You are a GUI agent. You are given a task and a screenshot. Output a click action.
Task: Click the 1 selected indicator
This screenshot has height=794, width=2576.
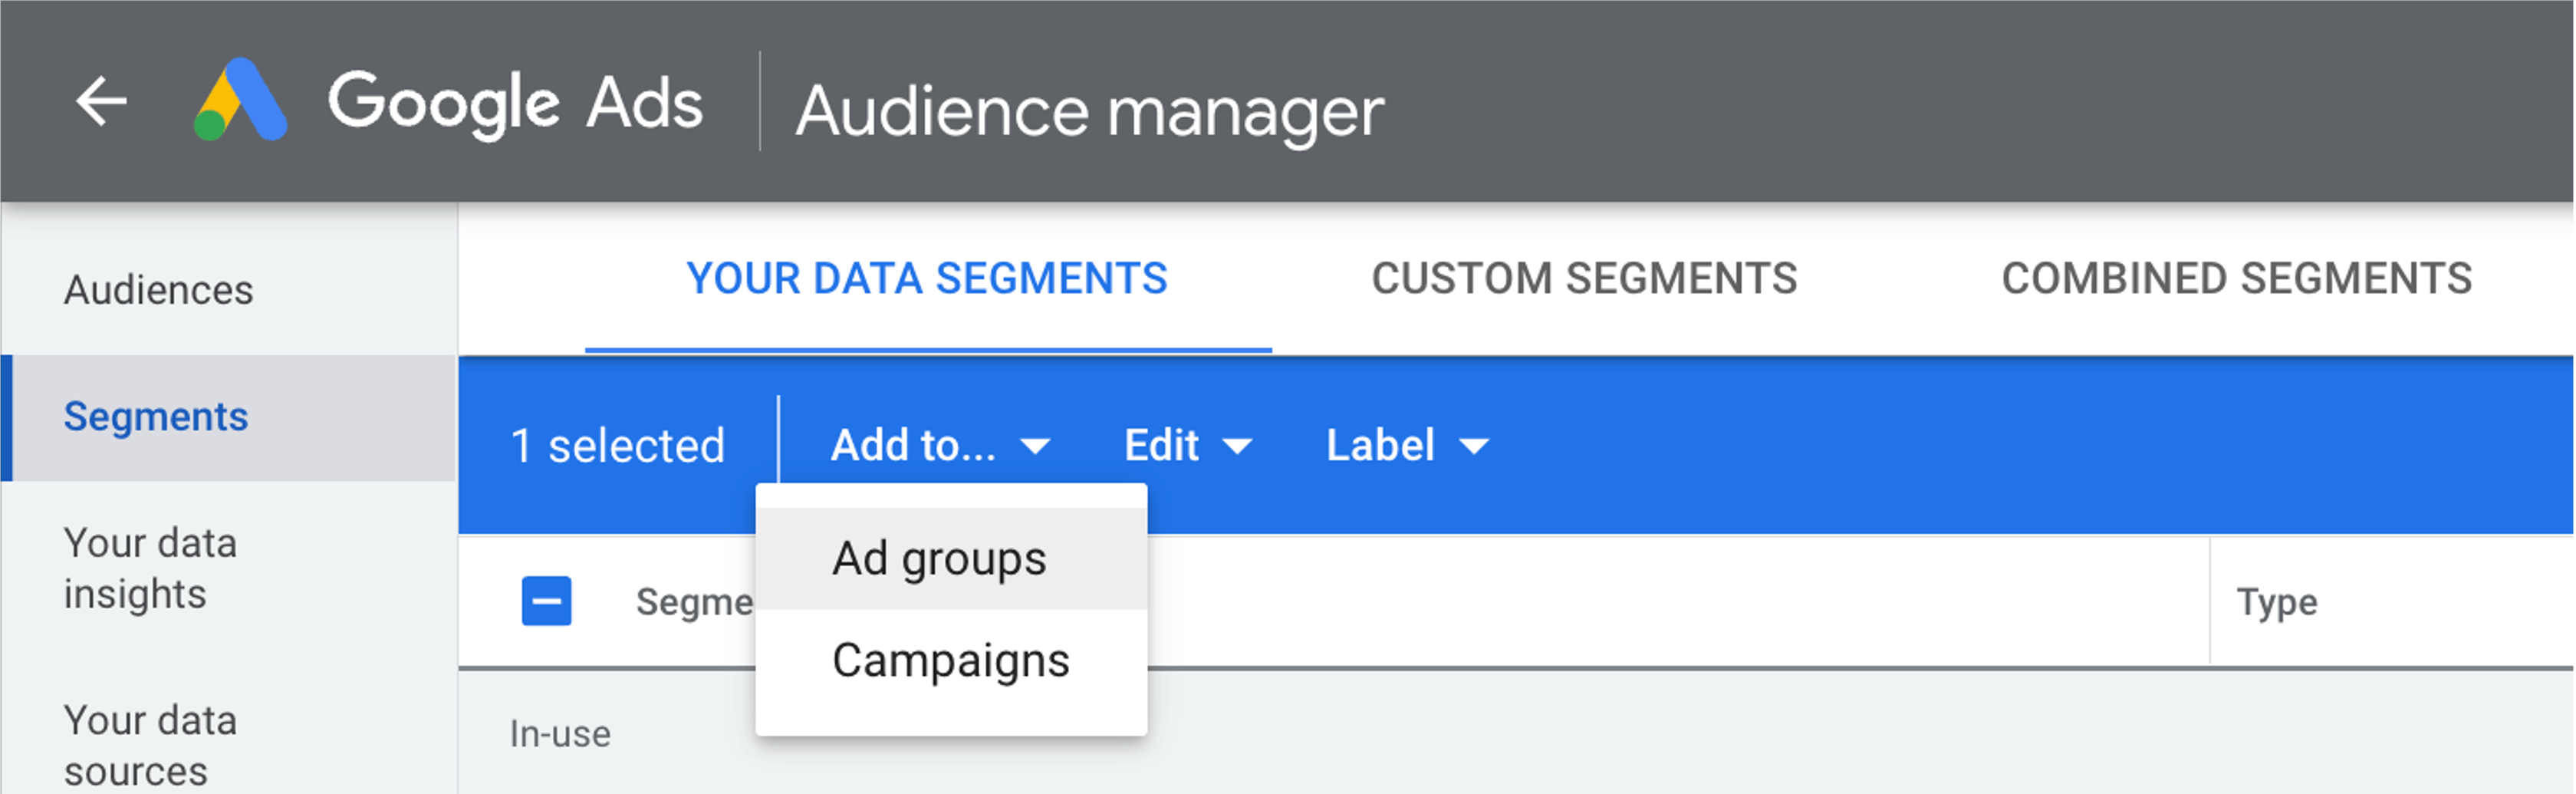tap(617, 446)
